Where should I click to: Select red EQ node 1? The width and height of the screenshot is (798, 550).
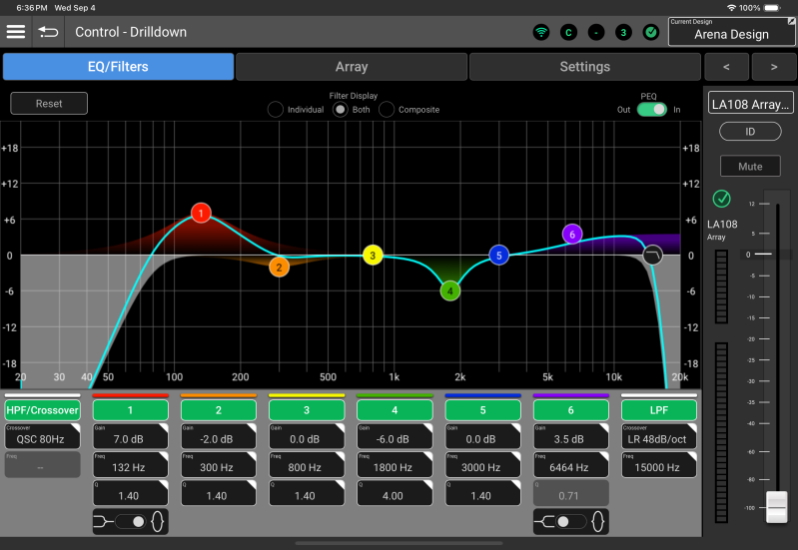(201, 213)
